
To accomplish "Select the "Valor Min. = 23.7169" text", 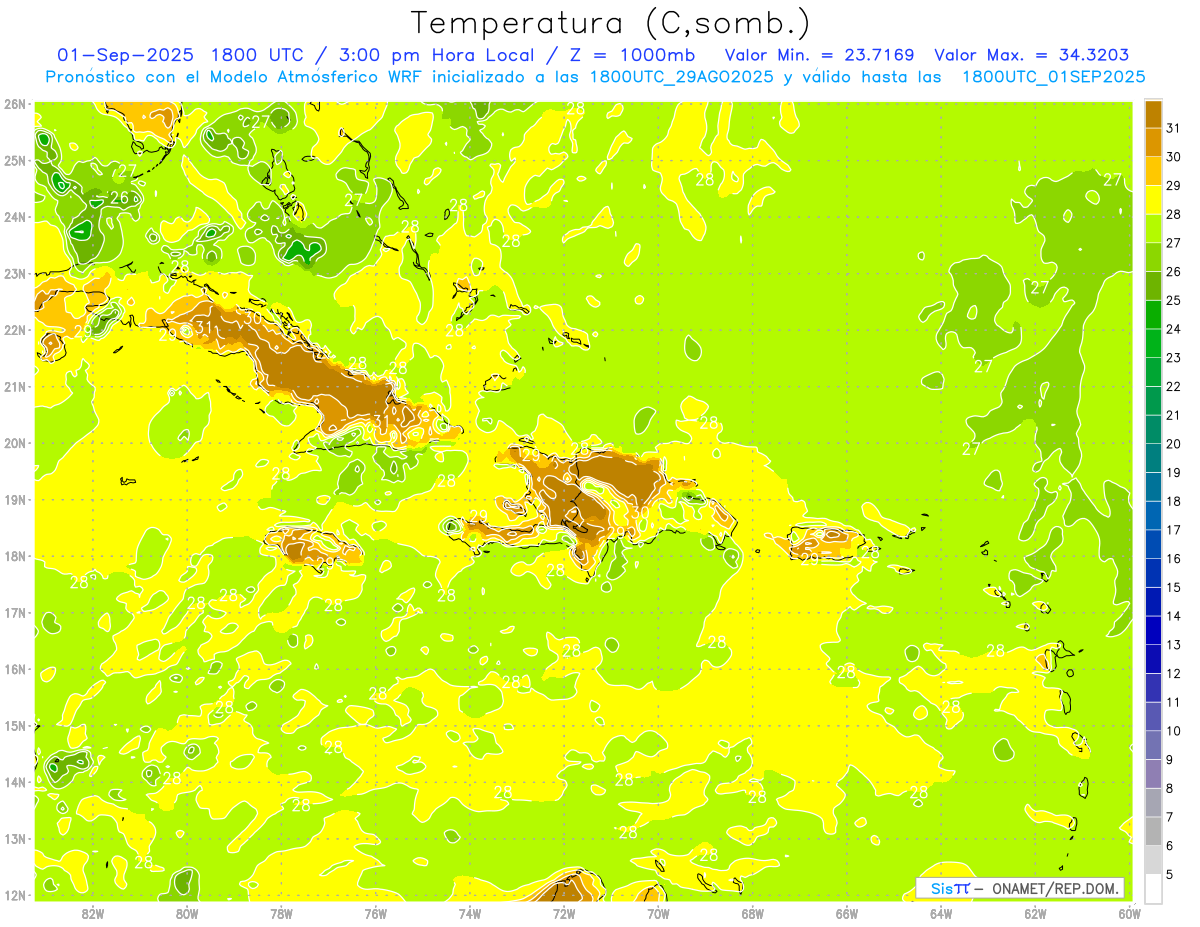I will 819,55.
